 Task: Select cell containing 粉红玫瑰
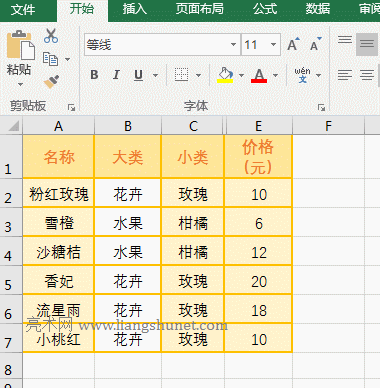point(59,193)
